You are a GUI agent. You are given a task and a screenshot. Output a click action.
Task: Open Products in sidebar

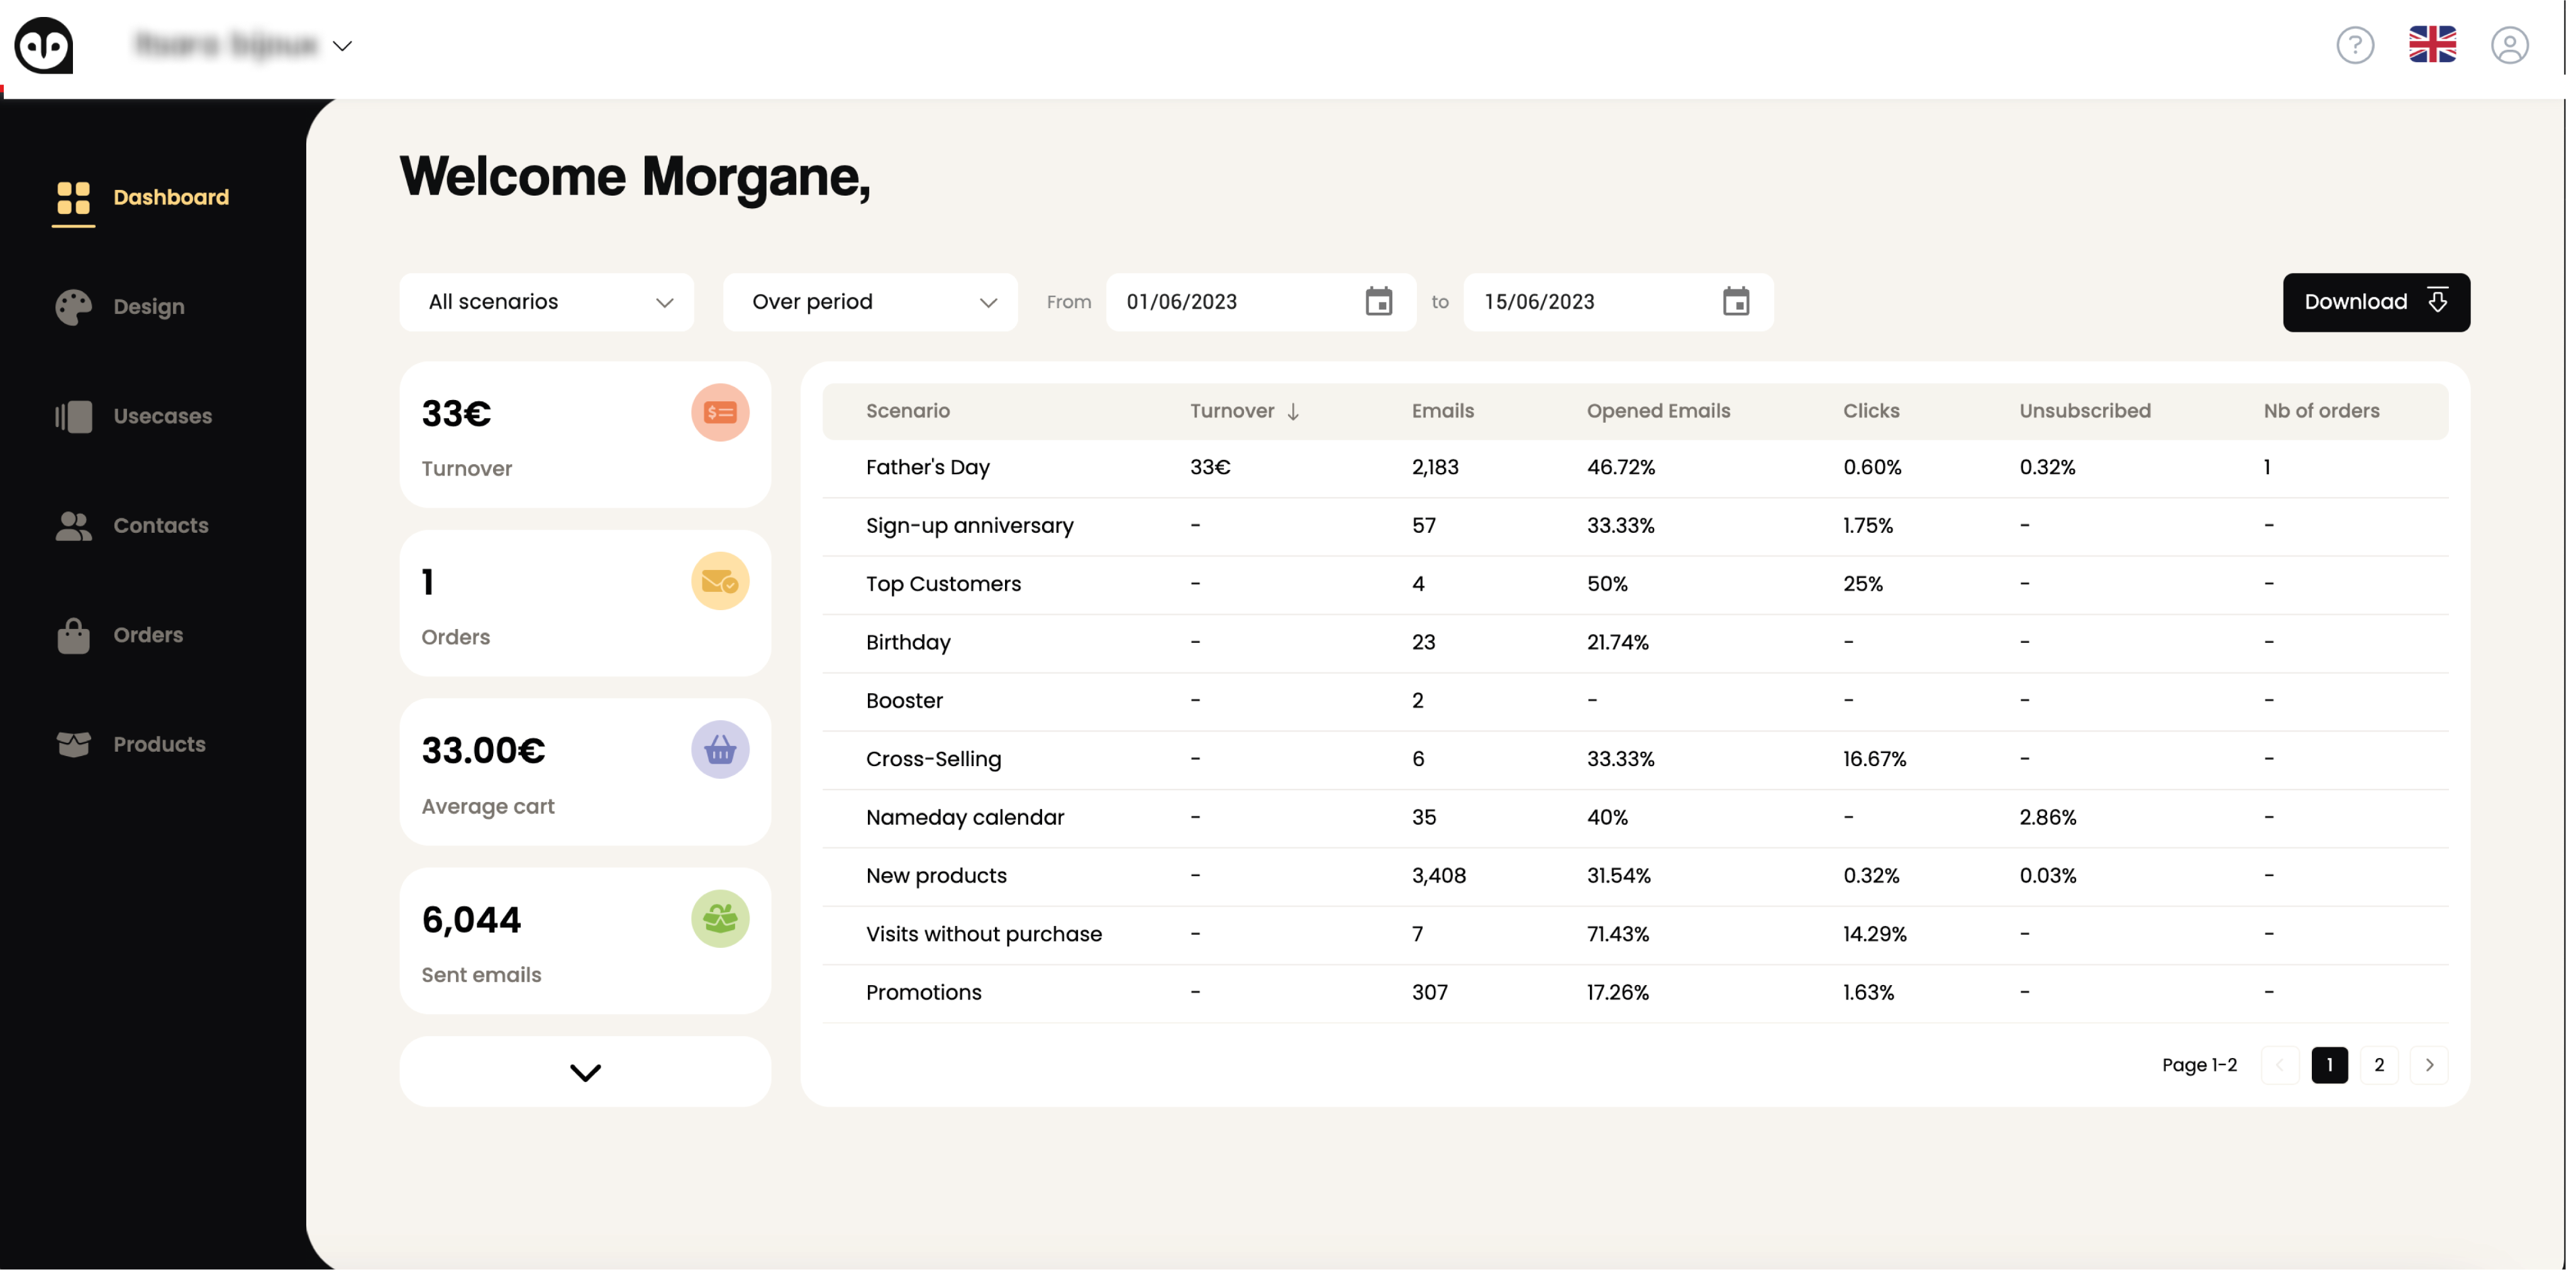pos(158,744)
